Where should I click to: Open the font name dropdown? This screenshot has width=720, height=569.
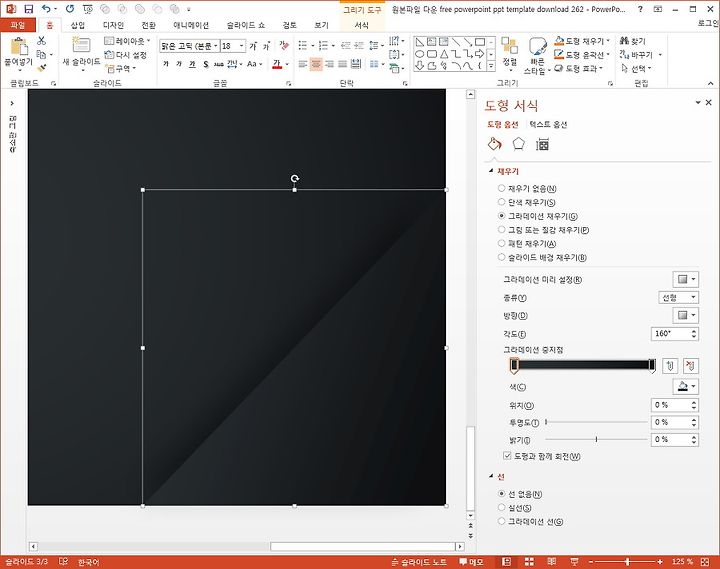point(215,46)
